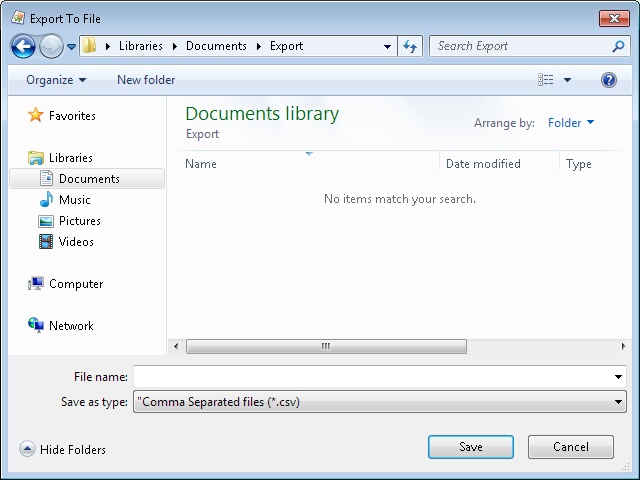The image size is (640, 480).
Task: Click the Cancel button
Action: click(571, 447)
